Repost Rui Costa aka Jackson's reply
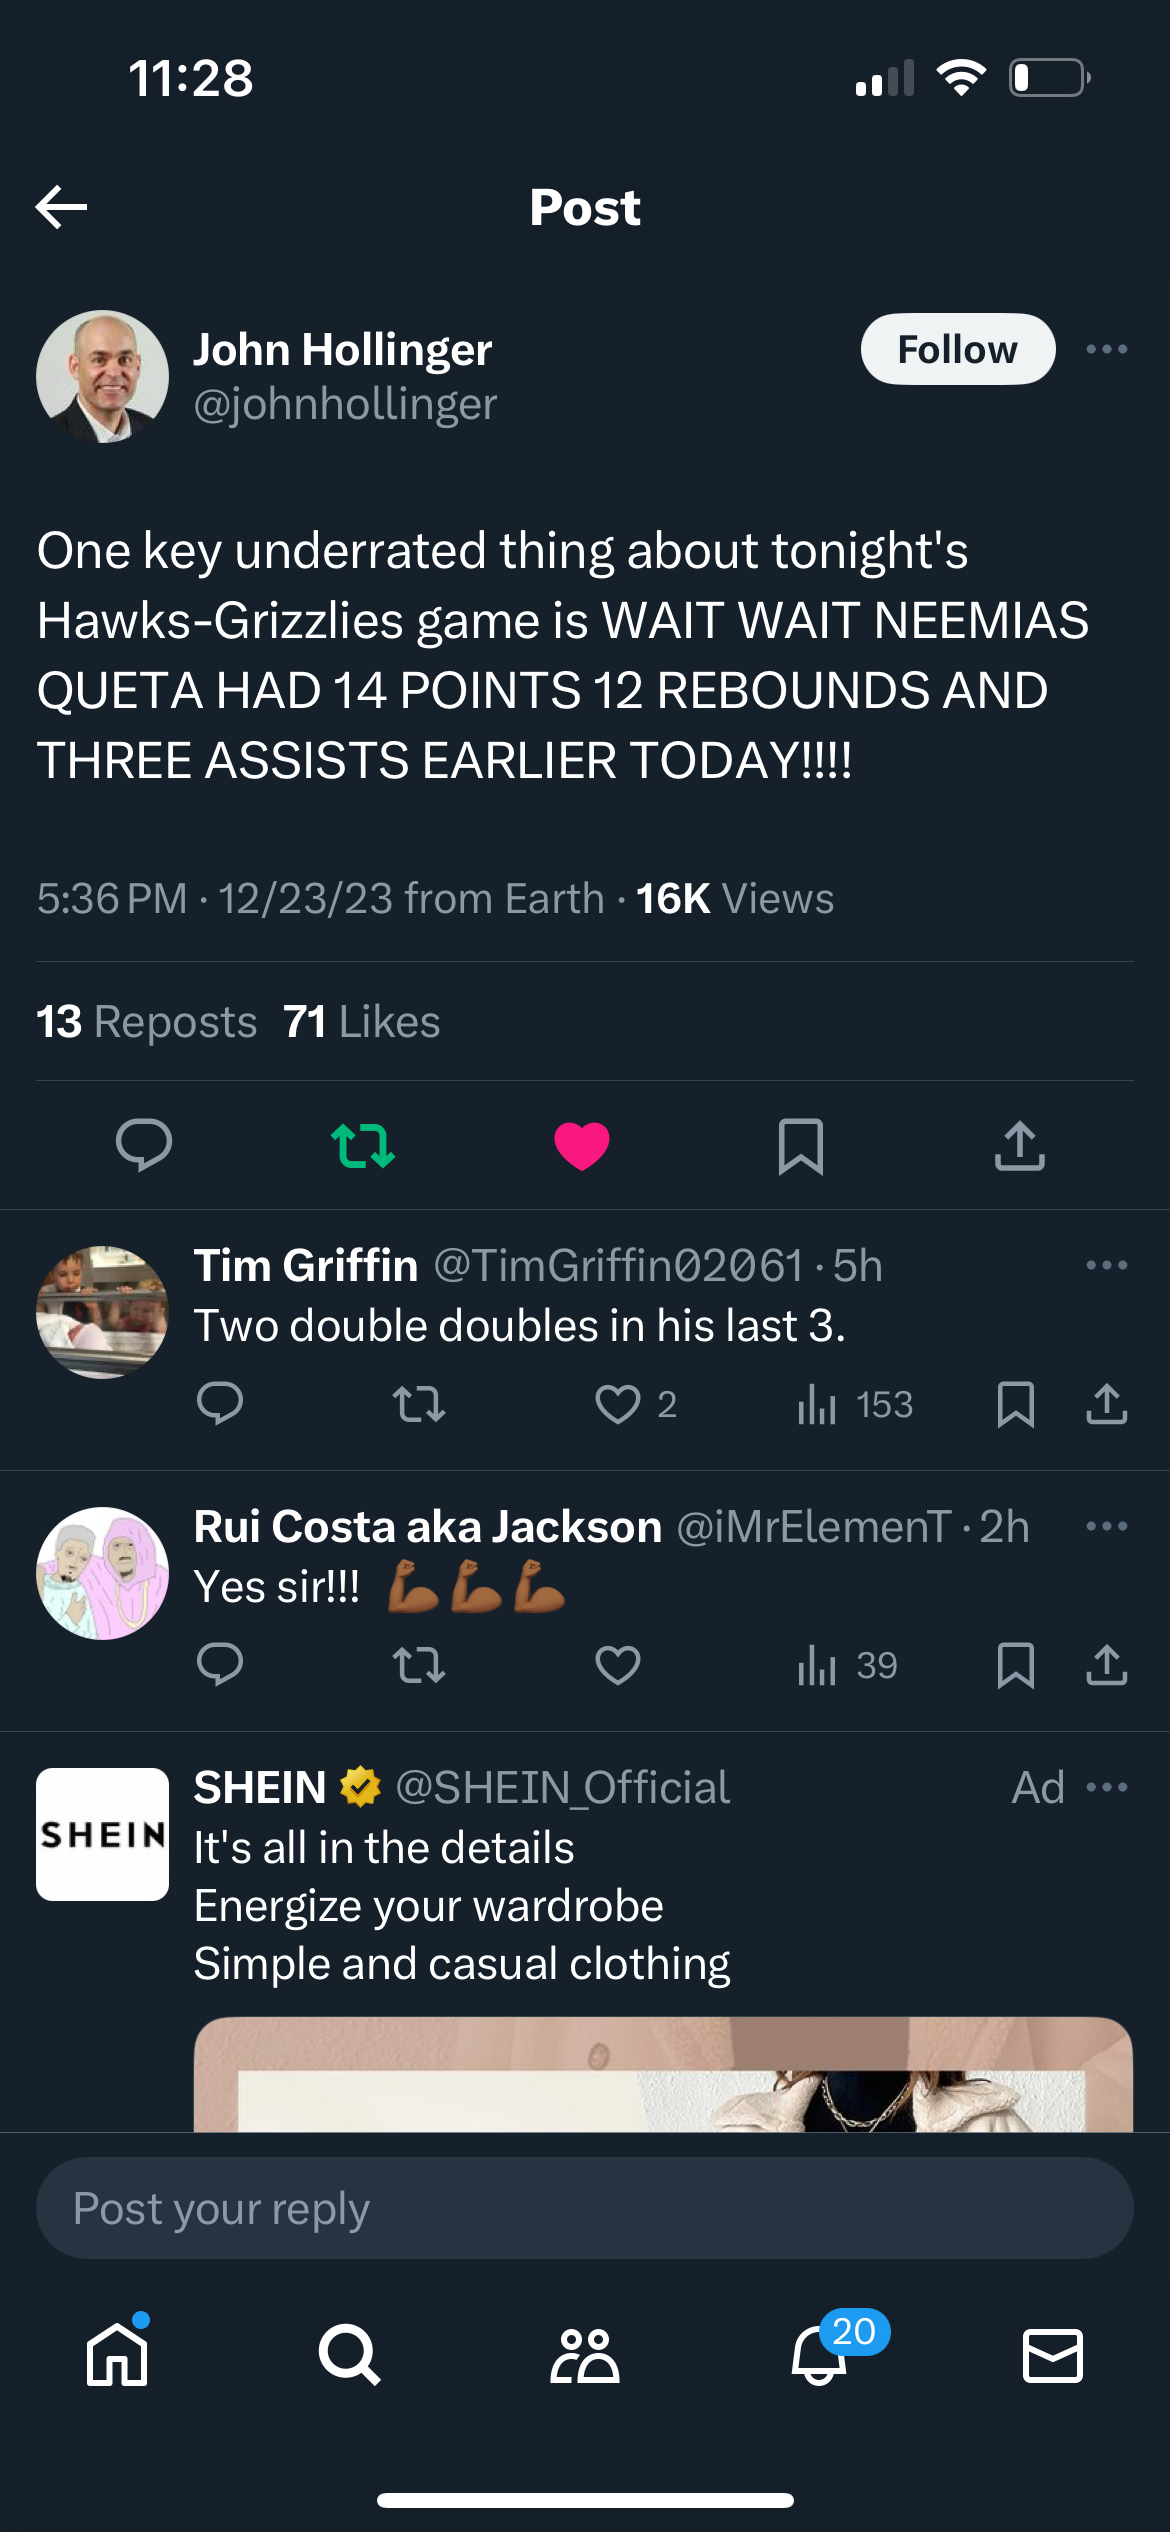The height and width of the screenshot is (2532, 1170). (x=419, y=1665)
